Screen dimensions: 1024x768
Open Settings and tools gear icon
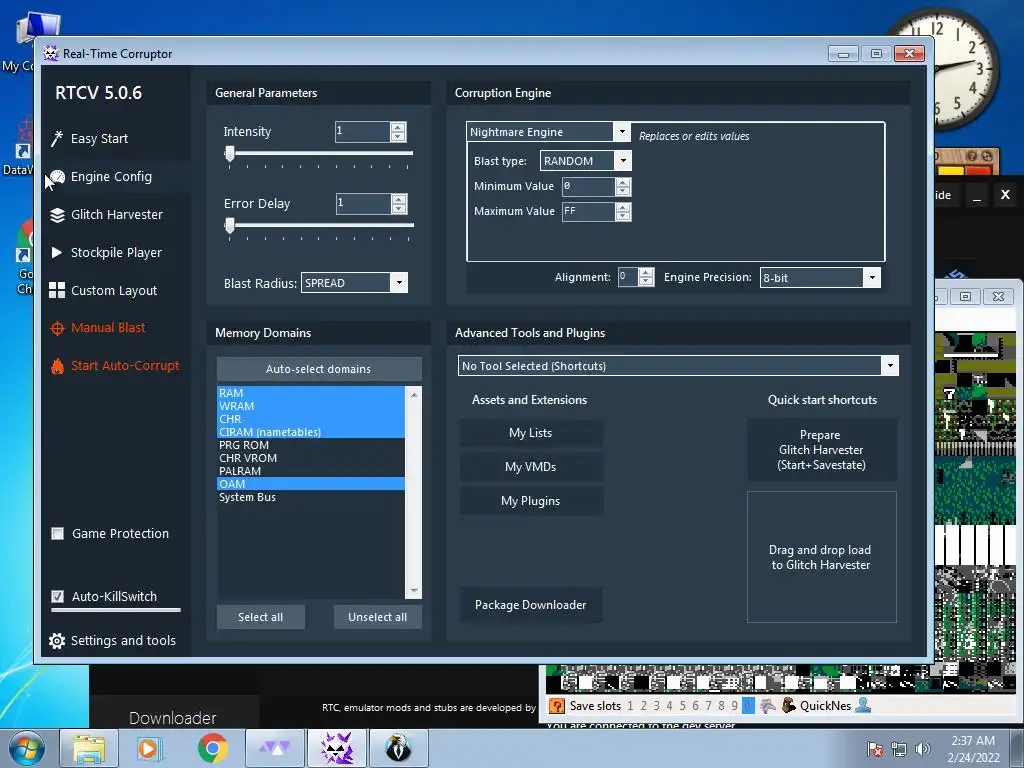point(57,641)
